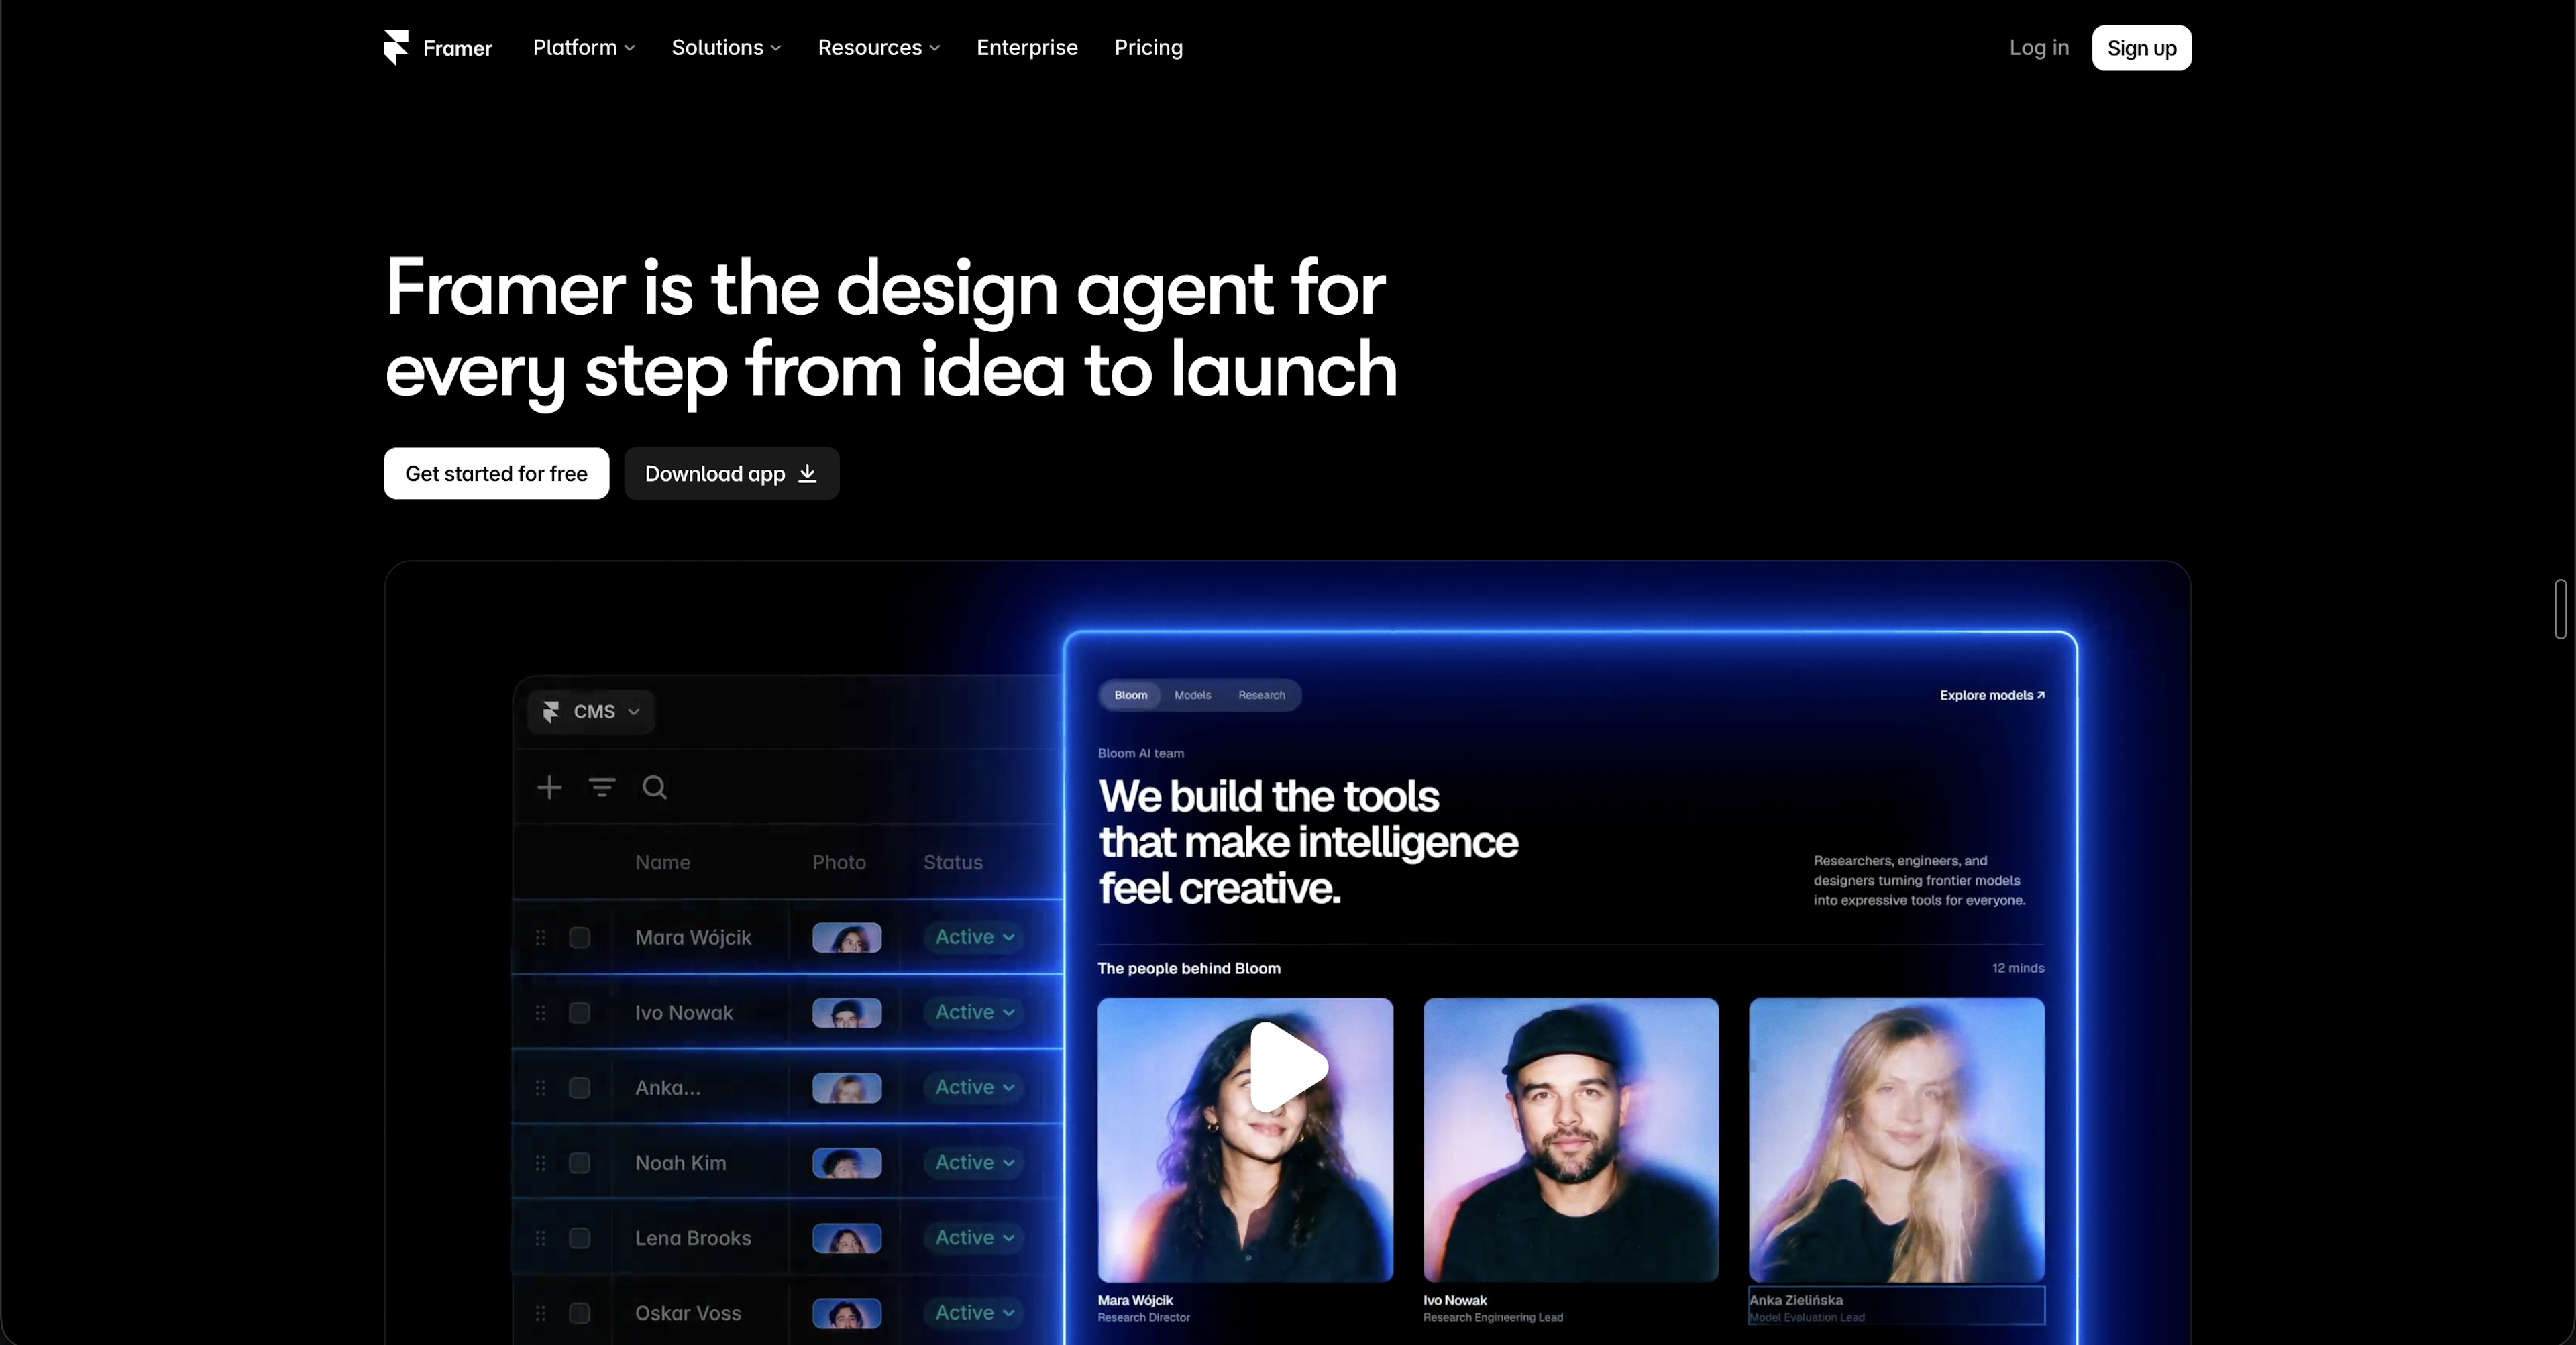The image size is (2576, 1345).
Task: Open Oskar Voss's photo thumbnail in table
Action: pos(847,1313)
